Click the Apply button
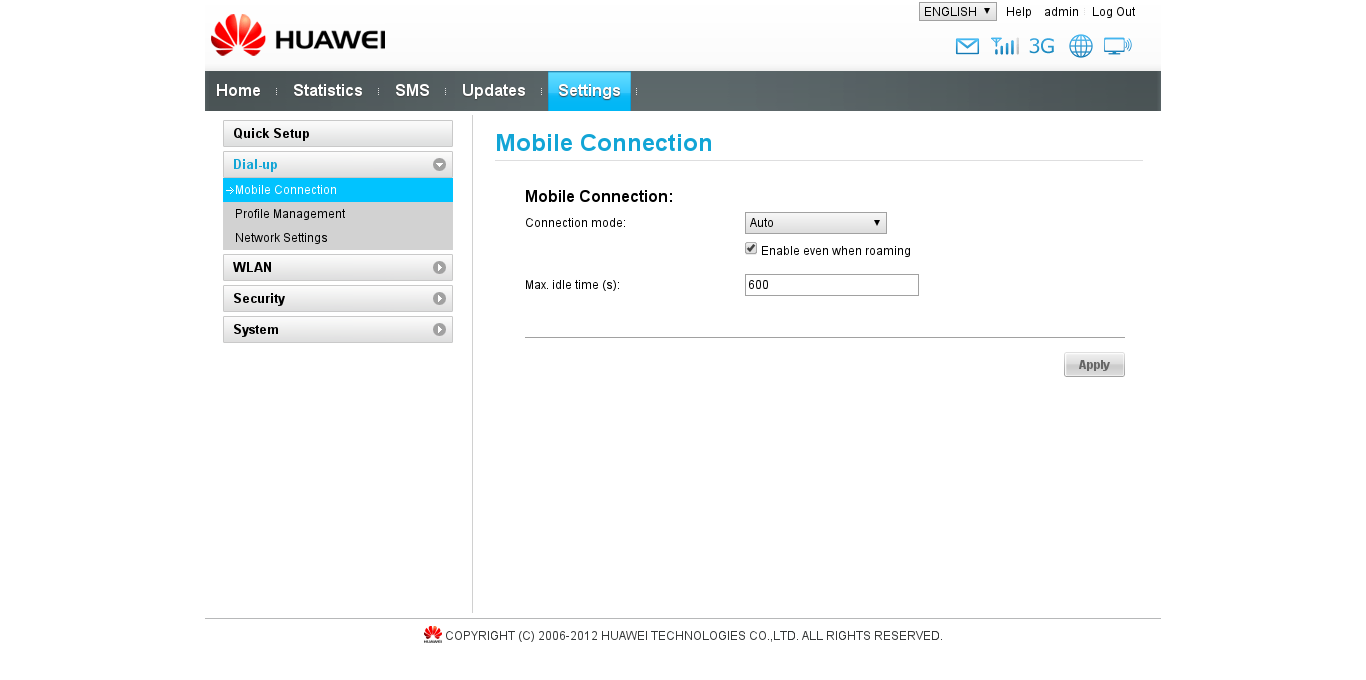The height and width of the screenshot is (680, 1366). coord(1094,365)
